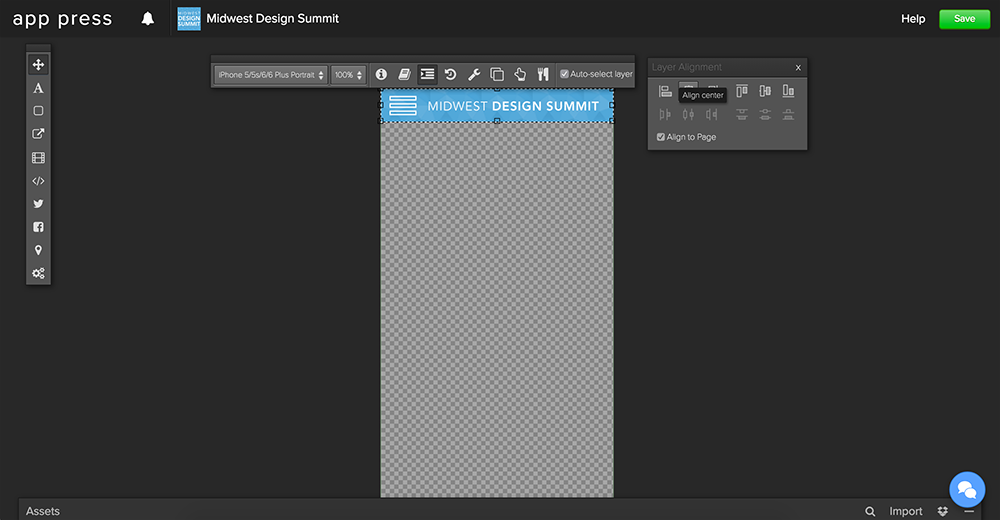
Task: Select the Move tool
Action: [x=38, y=65]
